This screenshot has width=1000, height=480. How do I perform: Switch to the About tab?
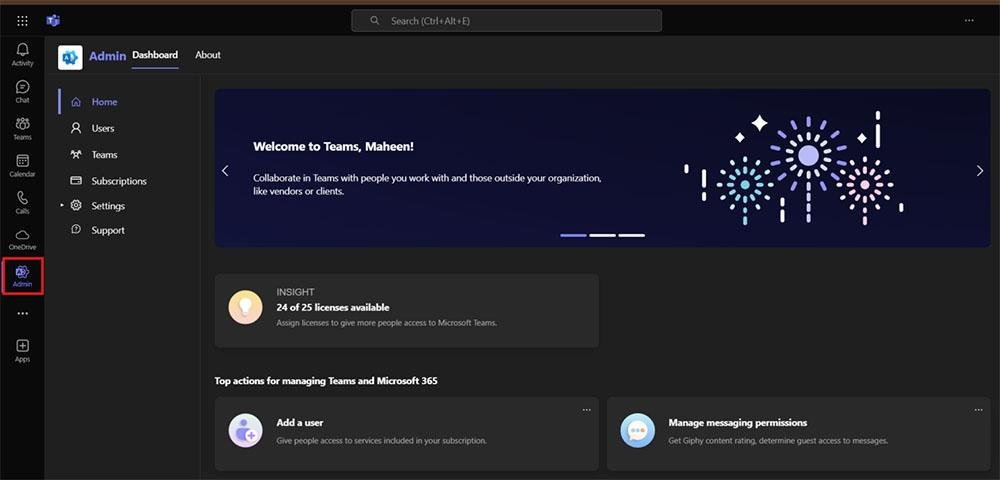[x=208, y=55]
